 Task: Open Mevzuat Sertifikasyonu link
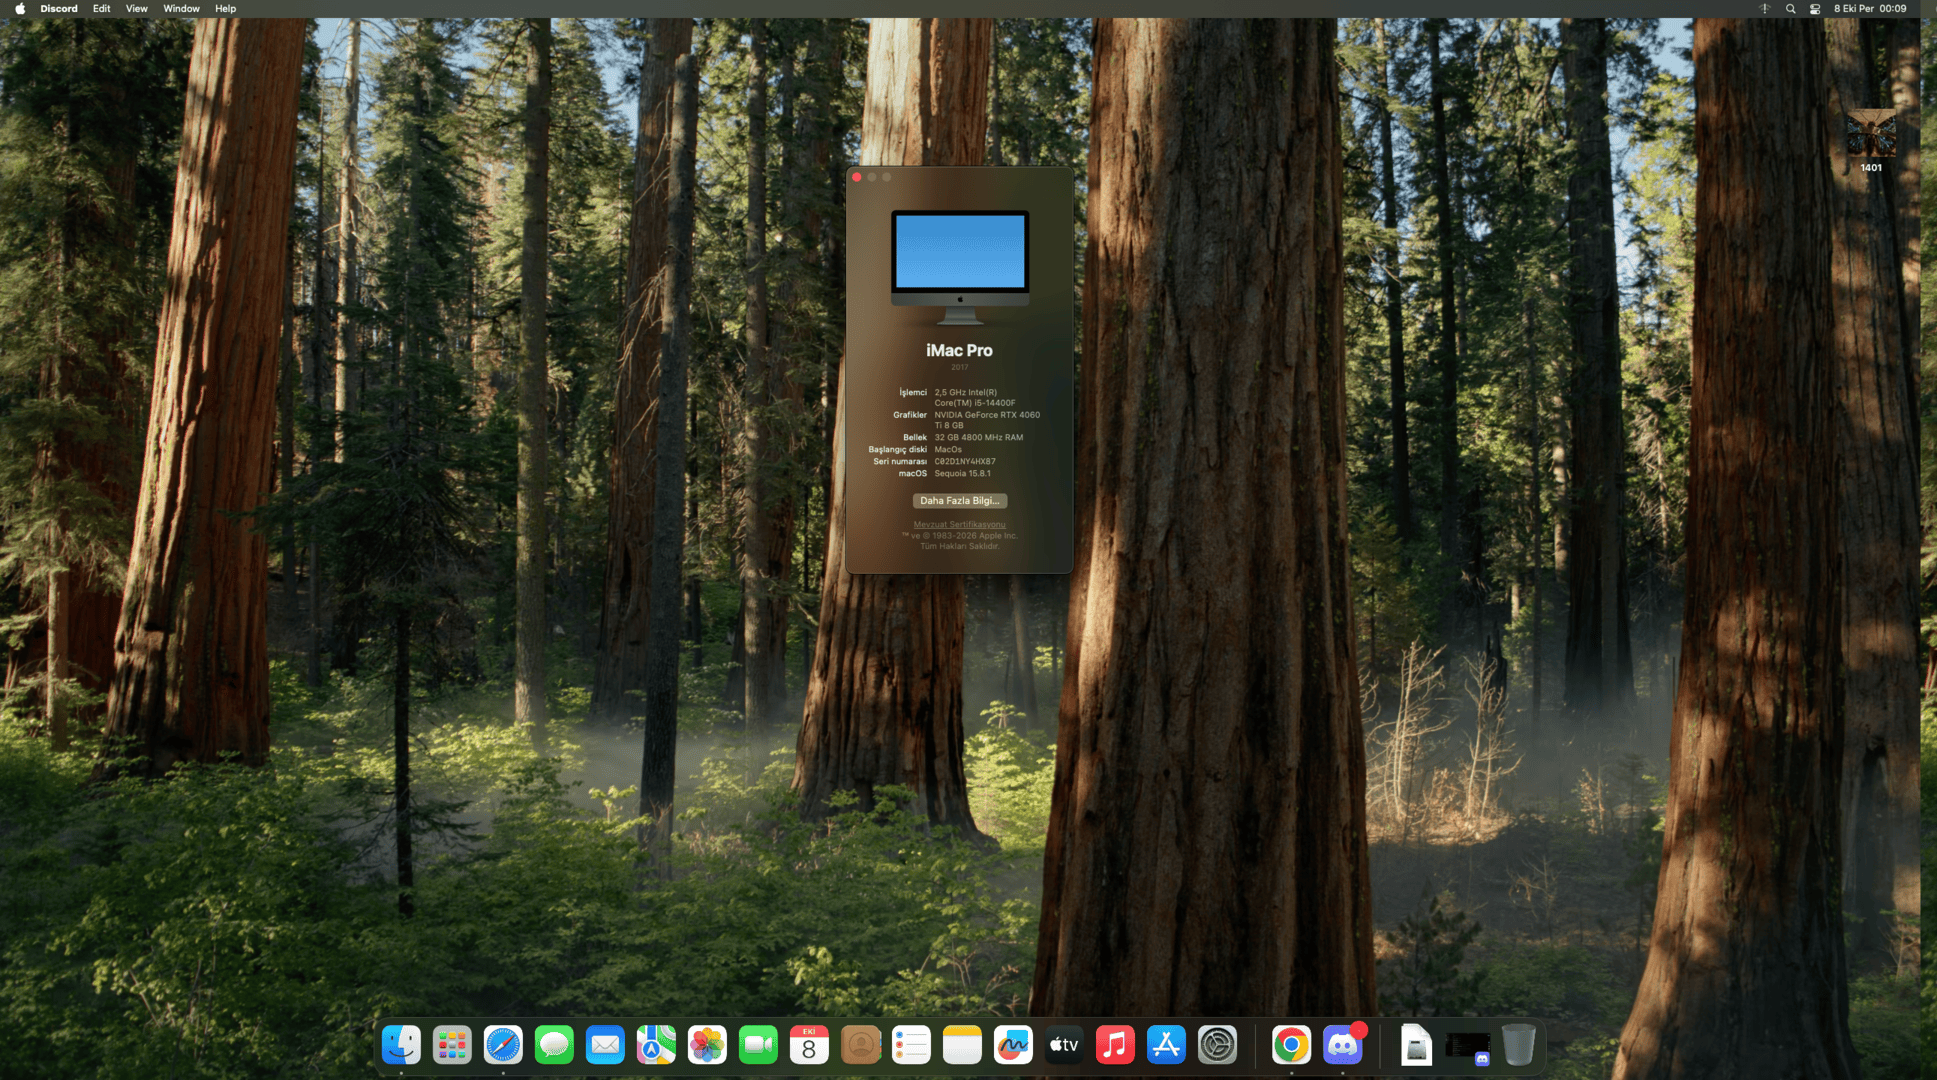pos(959,525)
